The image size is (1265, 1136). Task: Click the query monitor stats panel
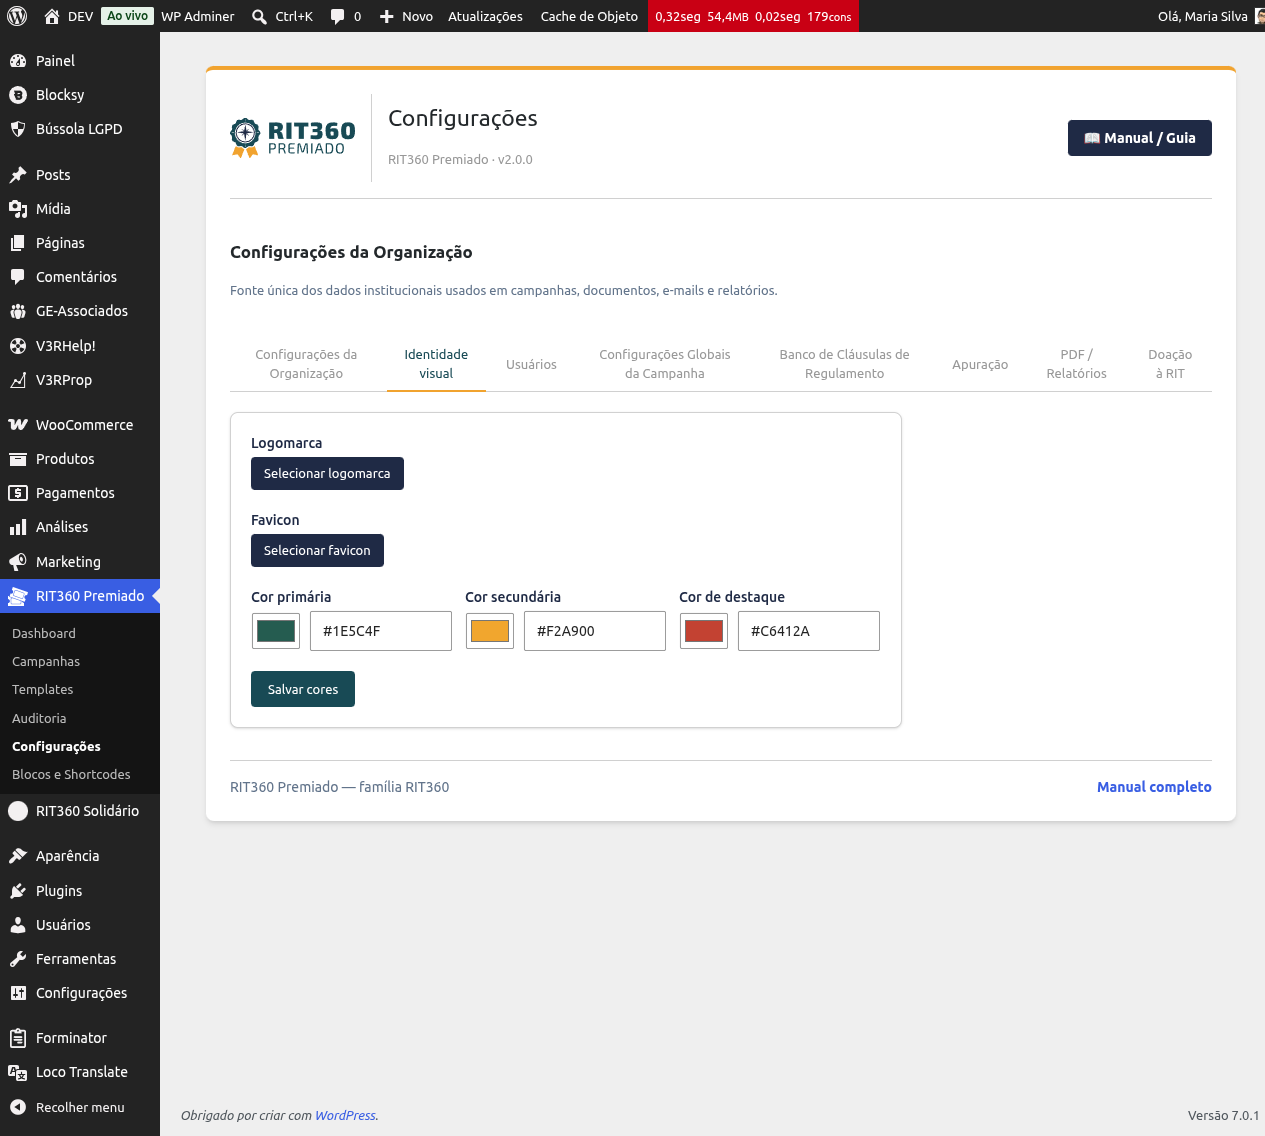coord(753,16)
